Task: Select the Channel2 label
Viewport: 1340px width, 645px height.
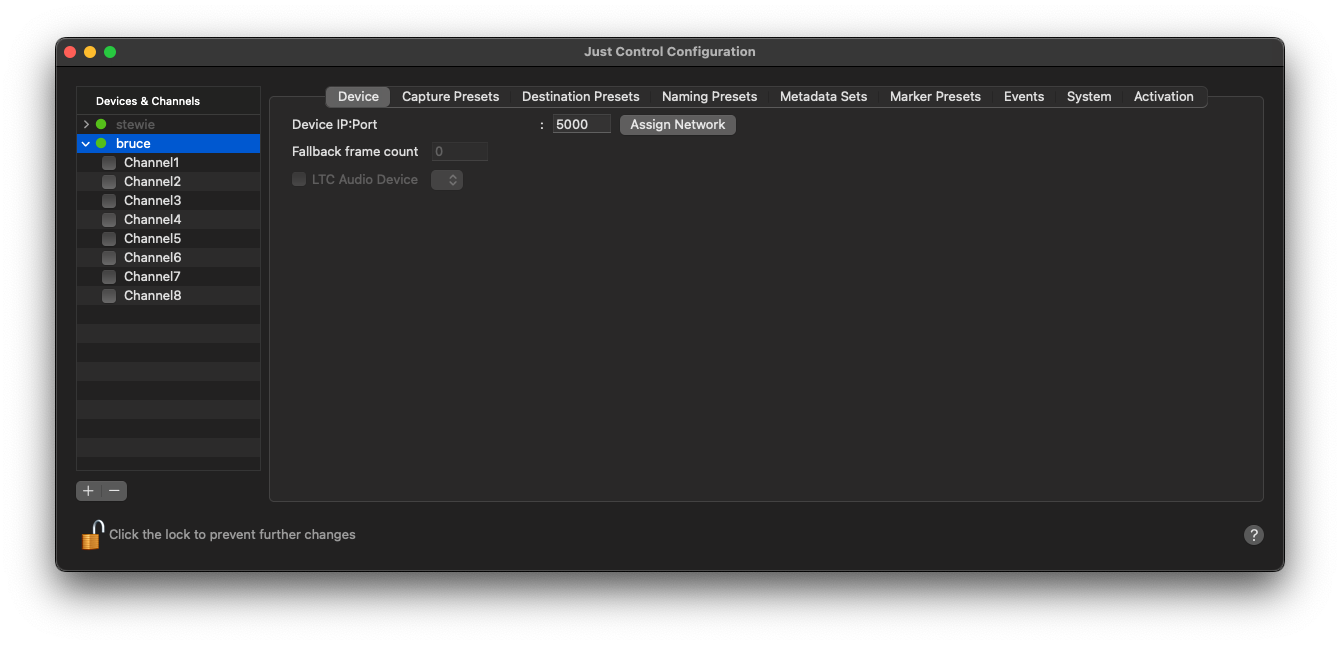Action: [152, 182]
